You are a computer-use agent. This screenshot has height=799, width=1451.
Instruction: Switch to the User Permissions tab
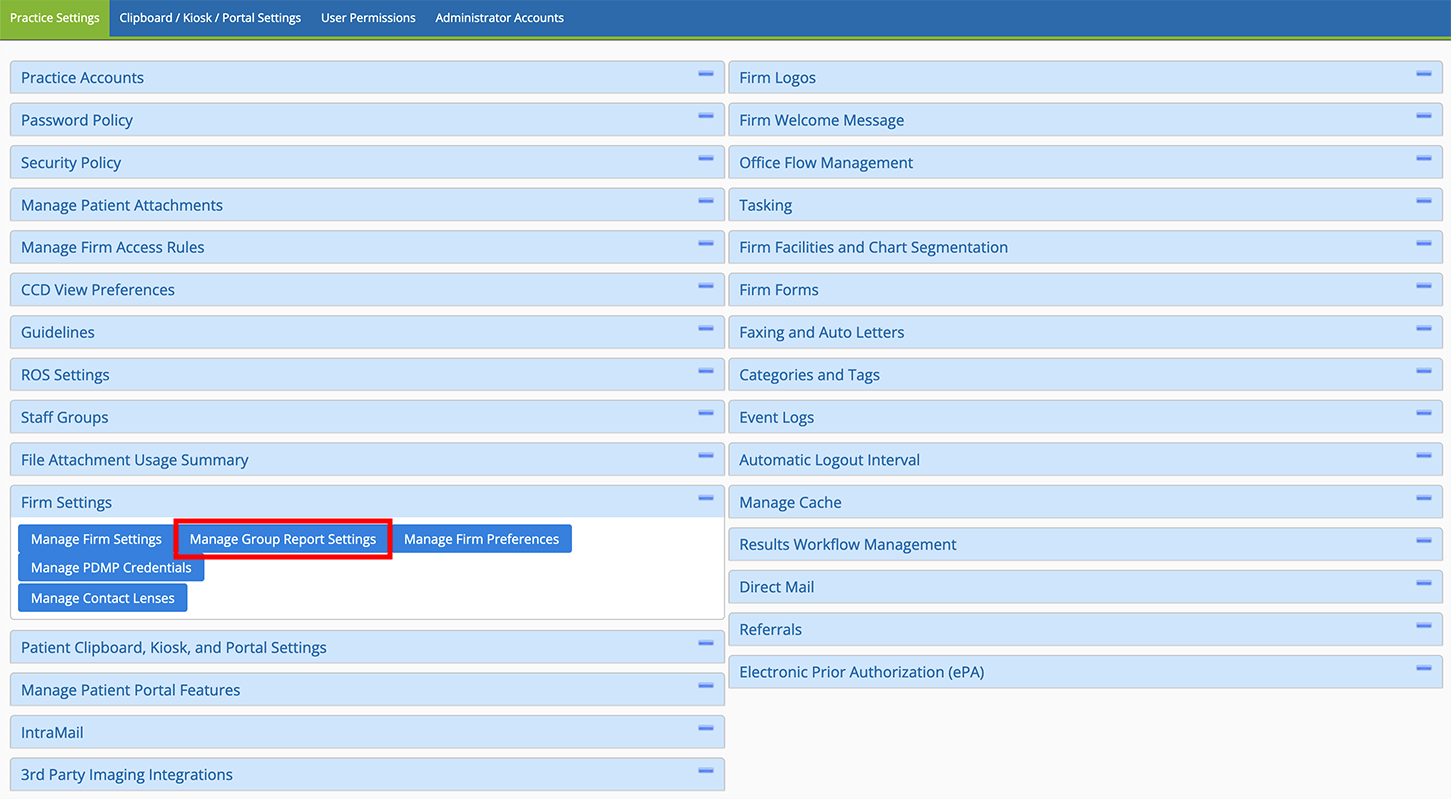point(368,18)
